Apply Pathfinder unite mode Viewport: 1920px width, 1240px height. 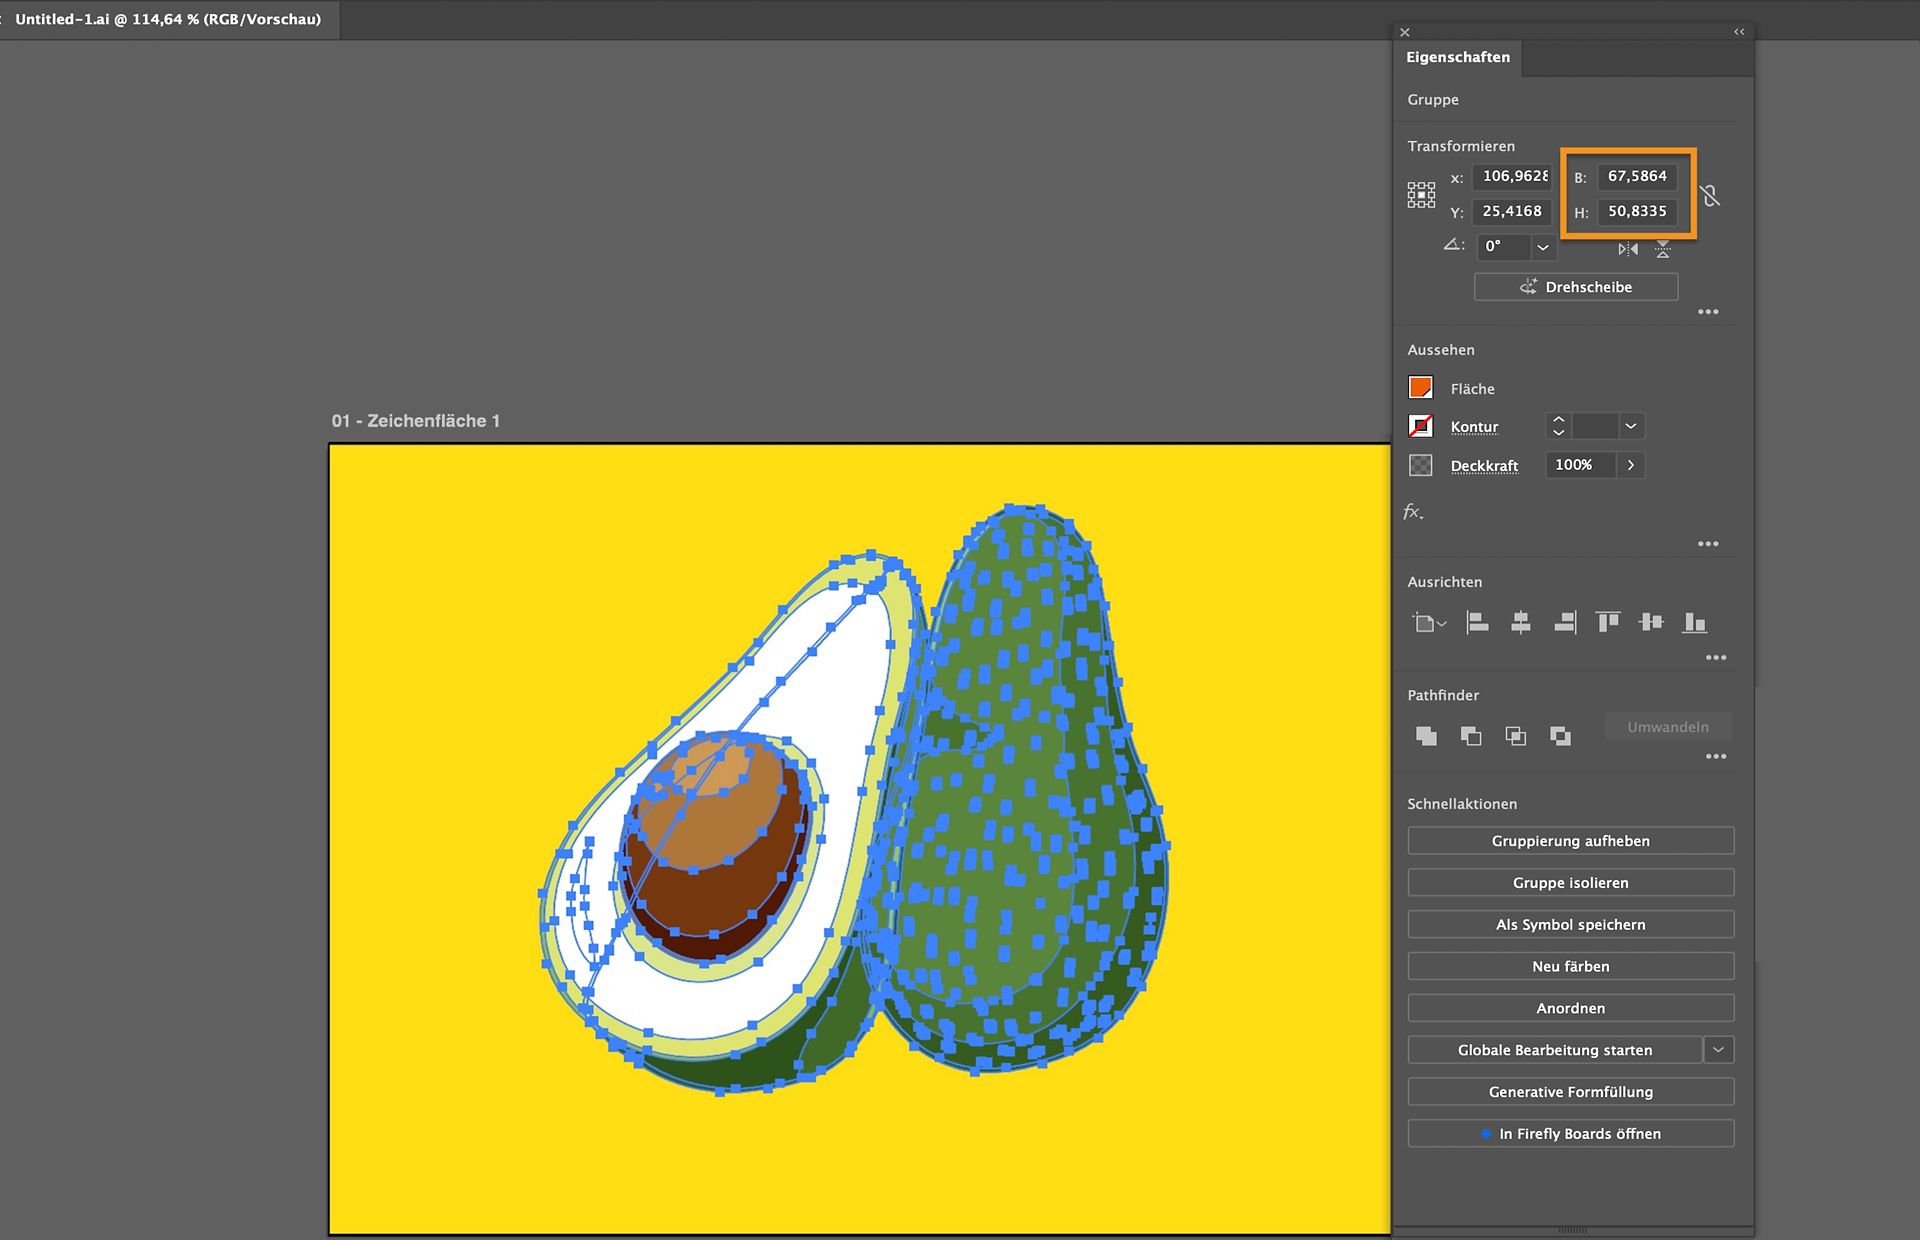pos(1427,736)
